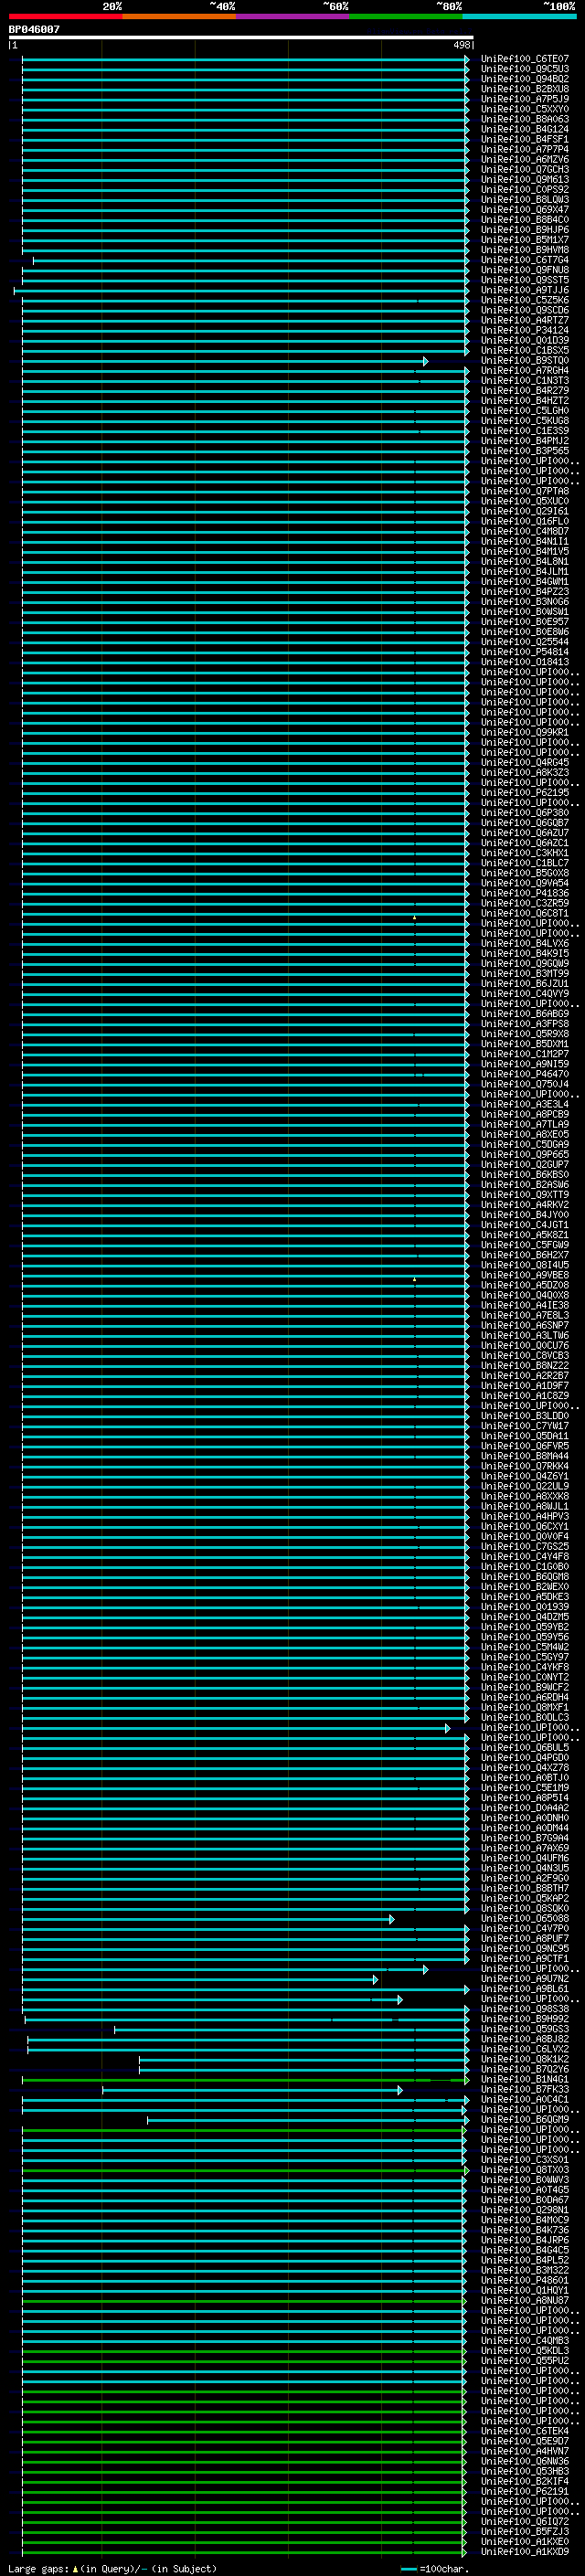Select label UniRef100_Q9M613

tap(524, 179)
